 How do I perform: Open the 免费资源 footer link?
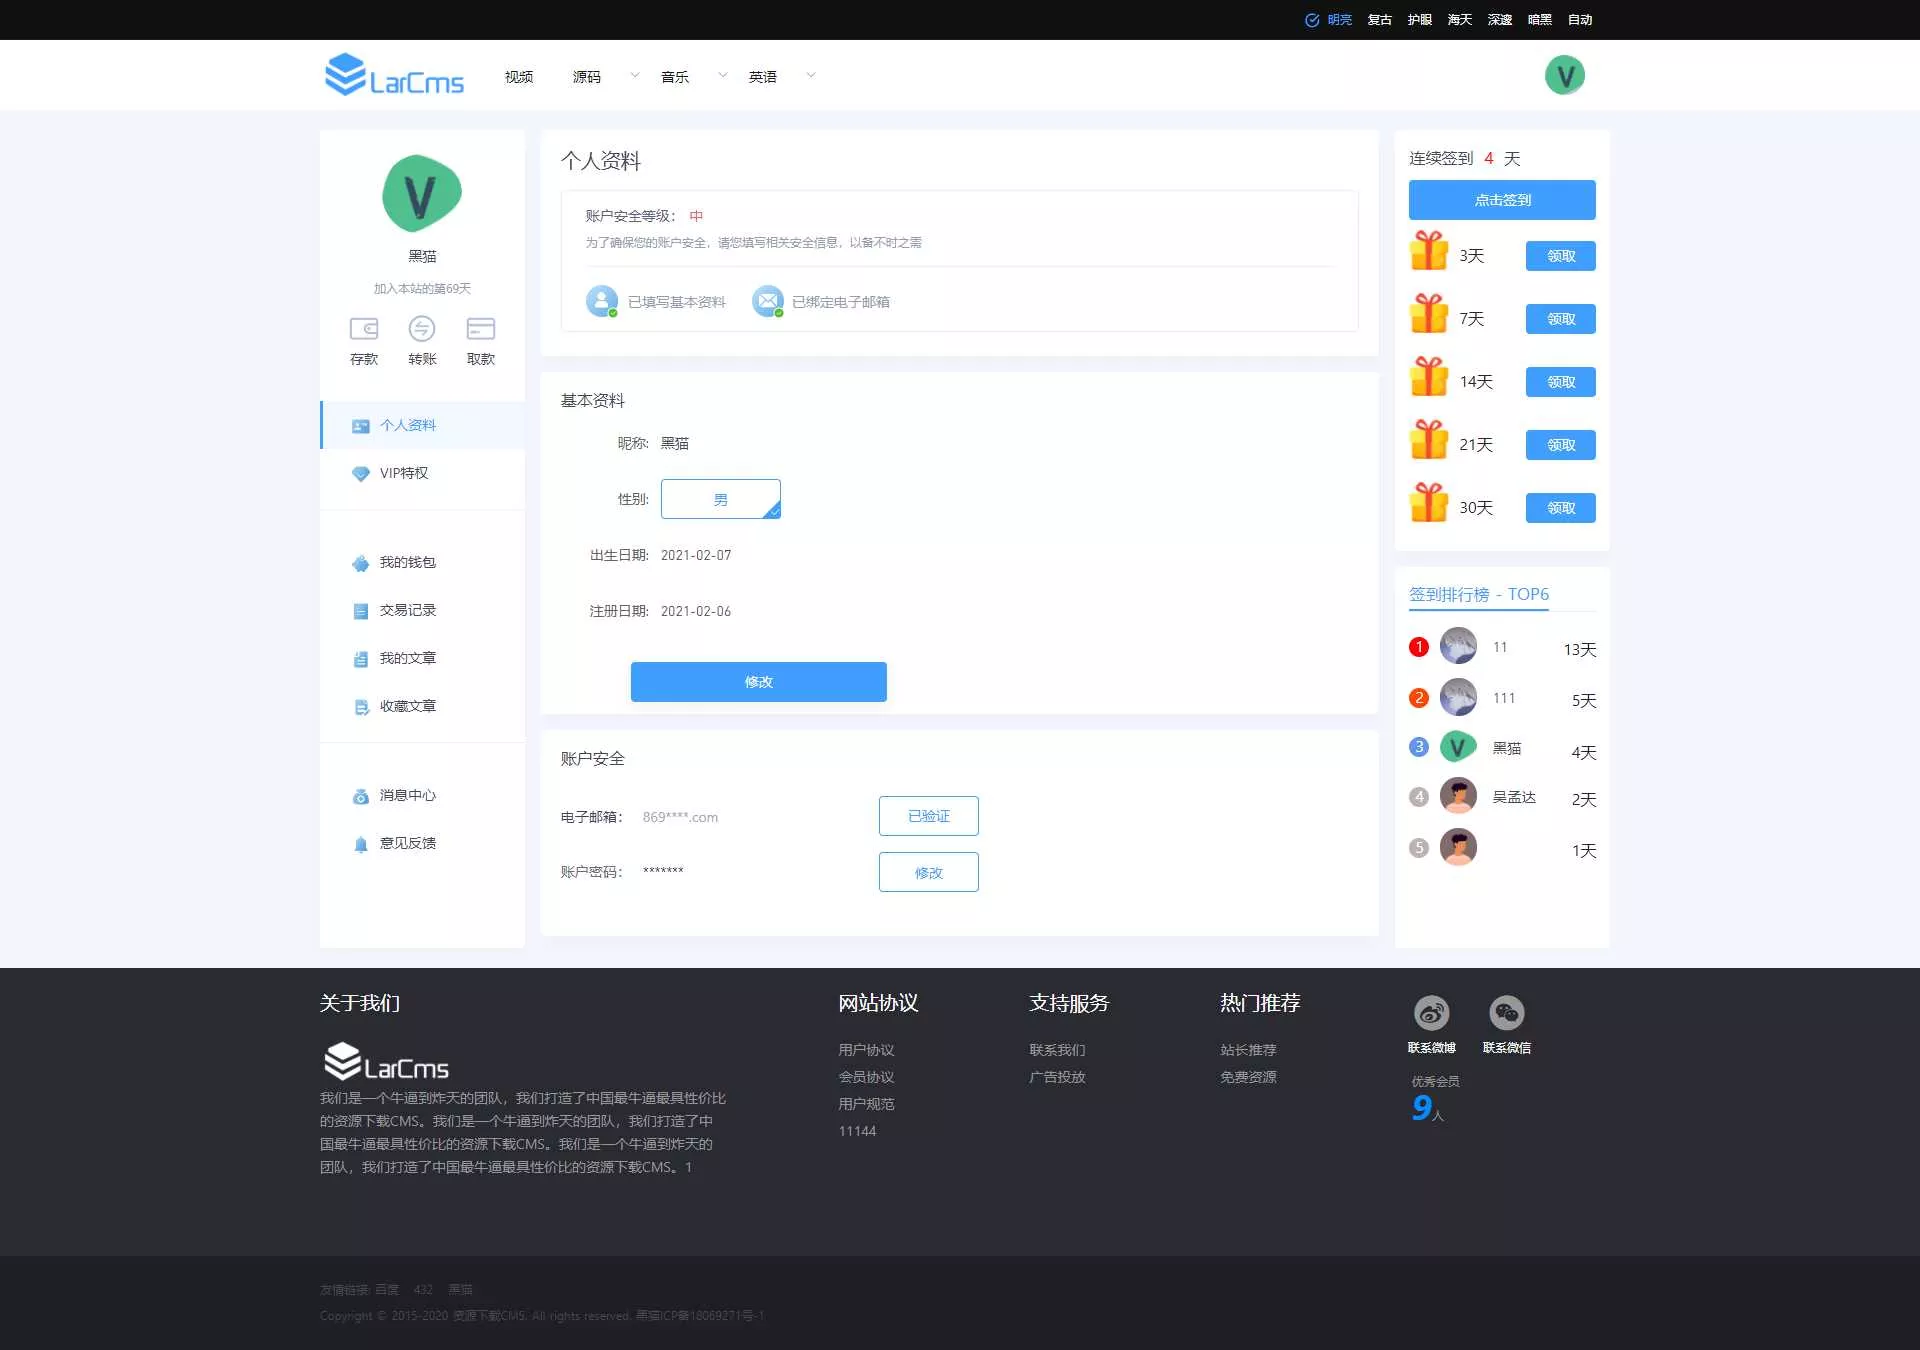point(1248,1077)
